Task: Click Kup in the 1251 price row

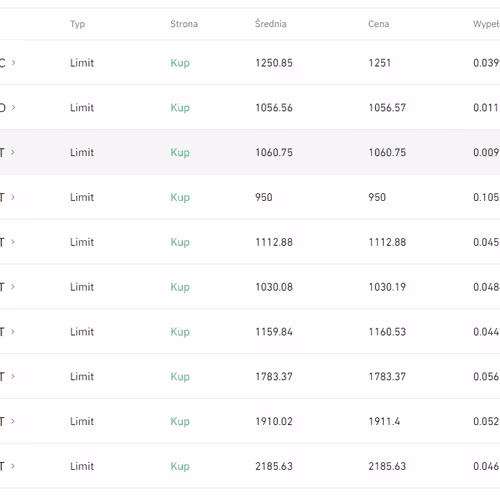Action: click(180, 63)
